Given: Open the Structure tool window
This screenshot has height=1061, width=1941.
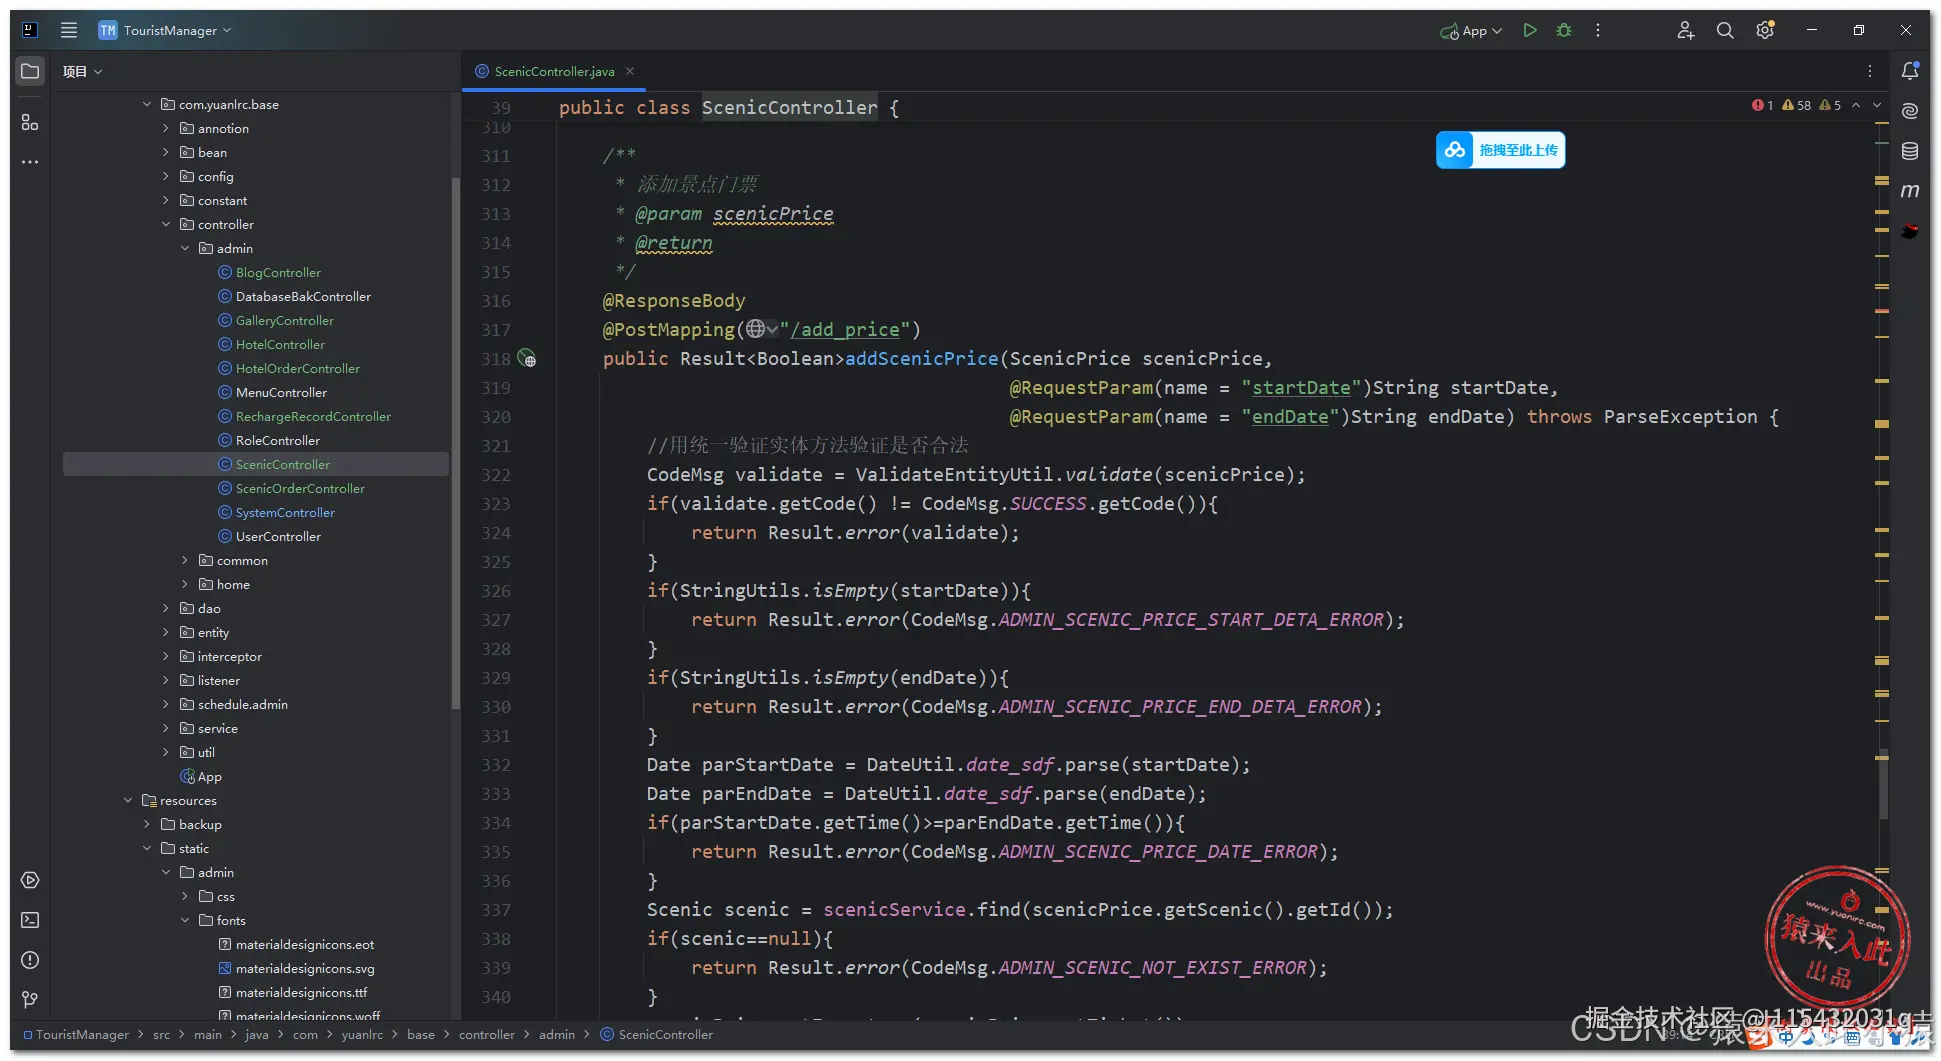Looking at the screenshot, I should [x=30, y=122].
